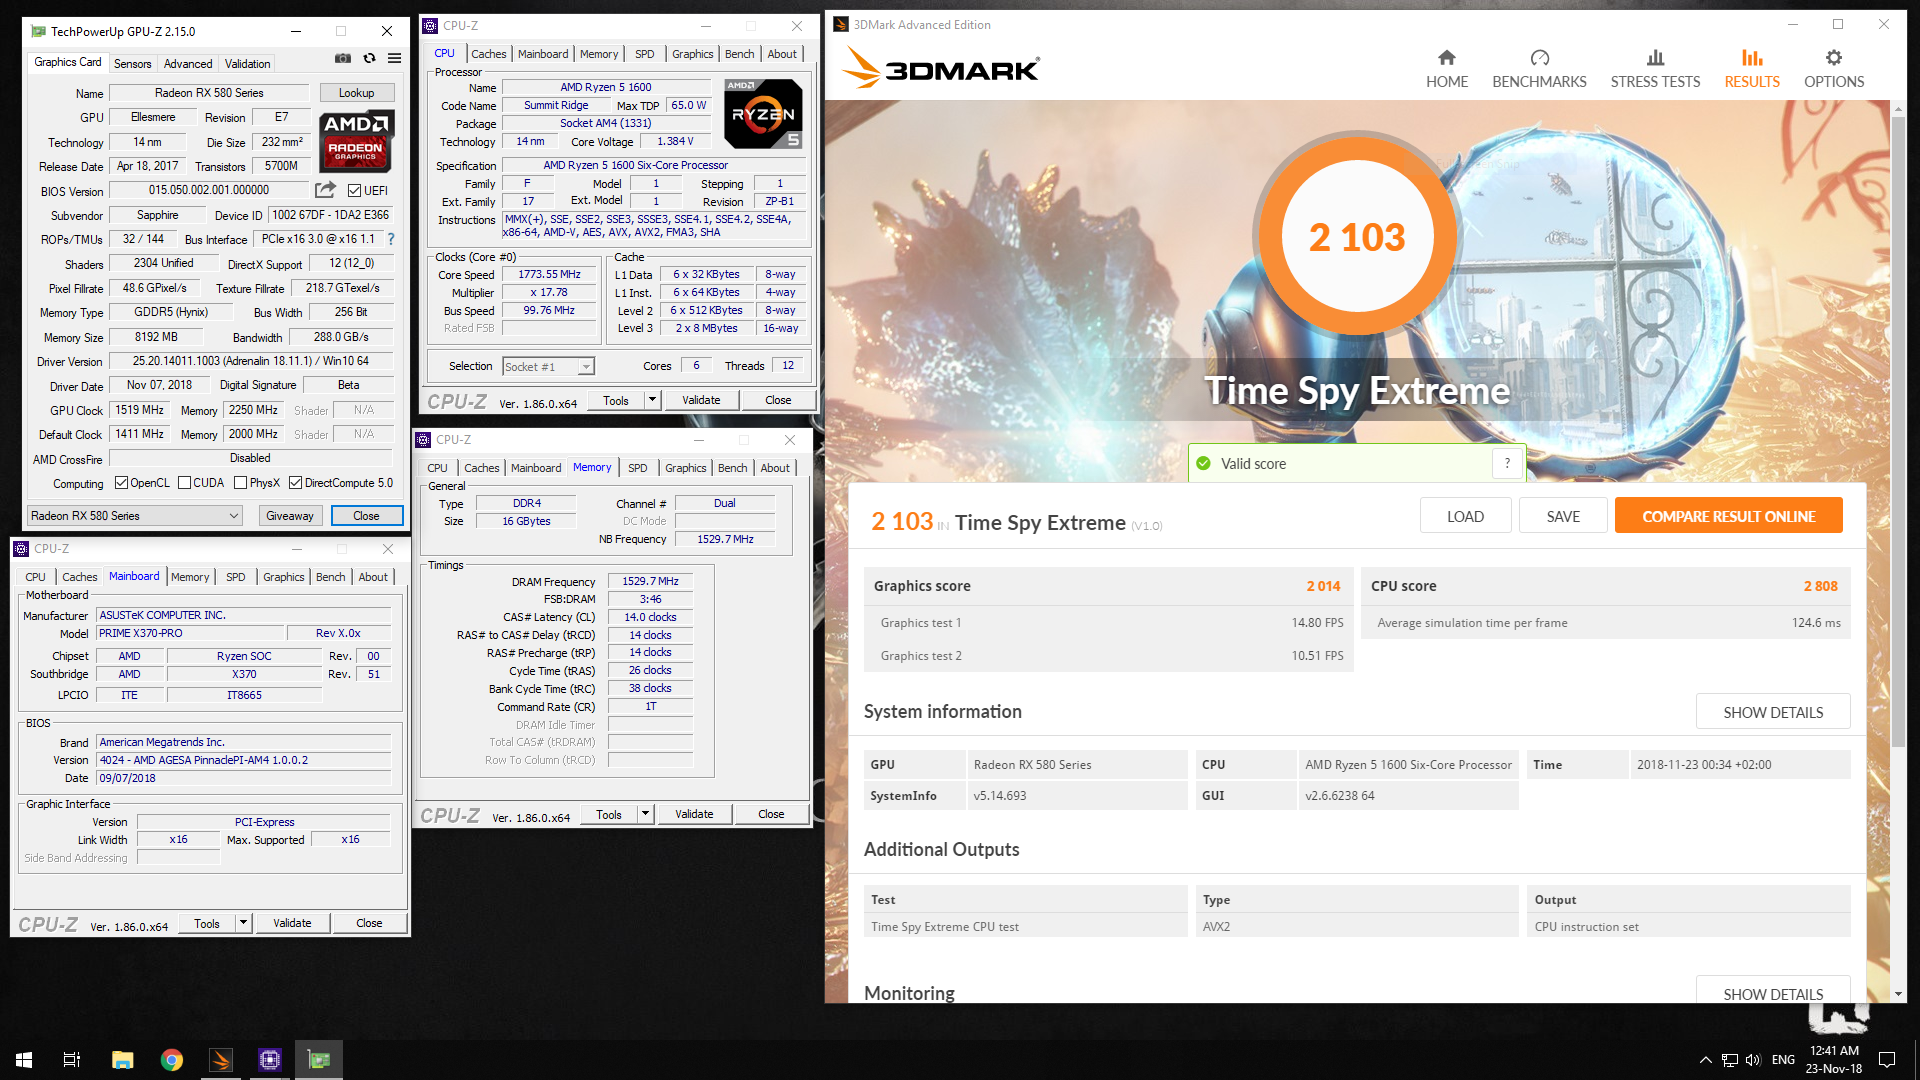Open Tools dropdown arrow in Mainboard CPU-Z window
The width and height of the screenshot is (1920, 1080).
pyautogui.click(x=243, y=923)
